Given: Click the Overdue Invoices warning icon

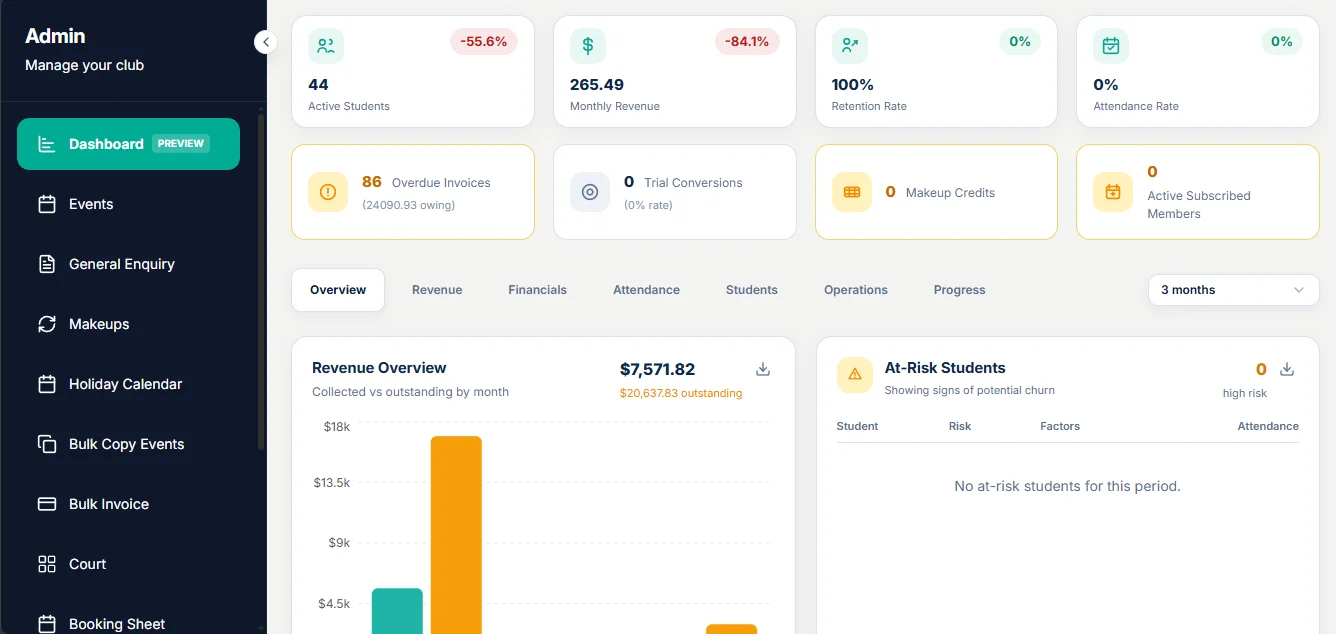Looking at the screenshot, I should [x=328, y=192].
